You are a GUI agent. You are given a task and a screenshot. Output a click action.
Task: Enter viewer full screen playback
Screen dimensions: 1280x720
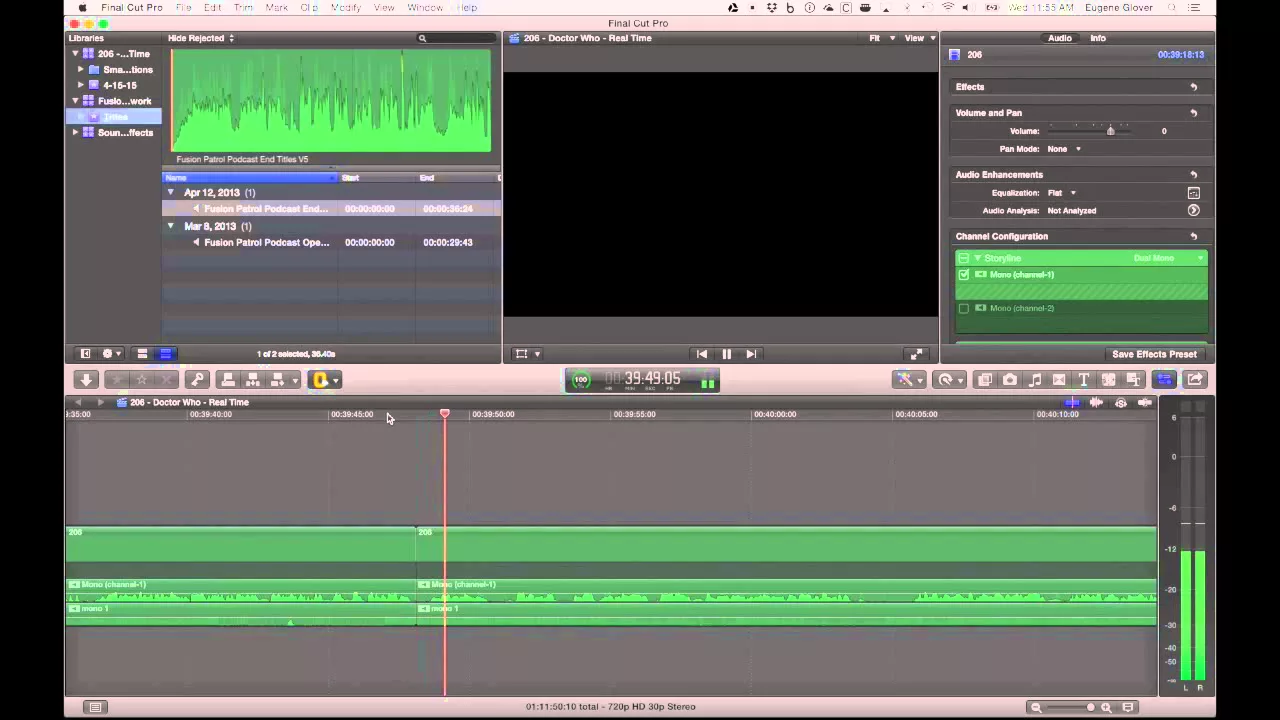[x=916, y=354]
